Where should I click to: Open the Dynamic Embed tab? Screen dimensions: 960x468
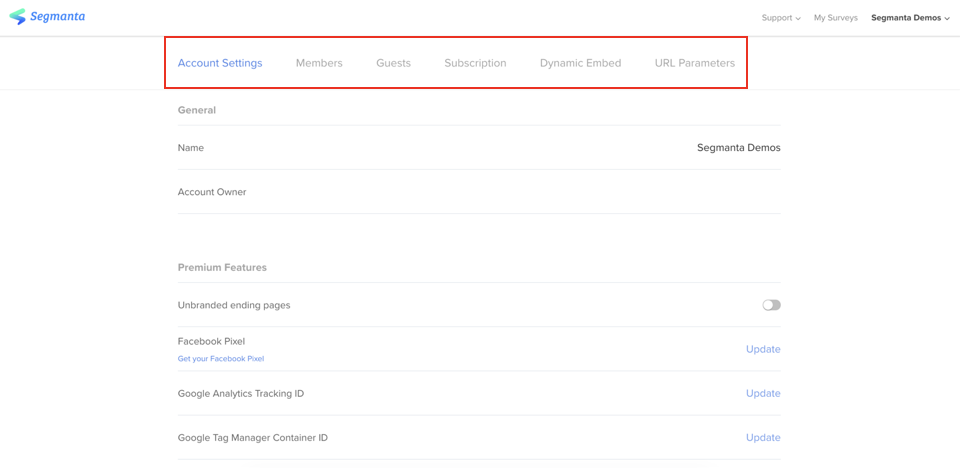coord(580,63)
